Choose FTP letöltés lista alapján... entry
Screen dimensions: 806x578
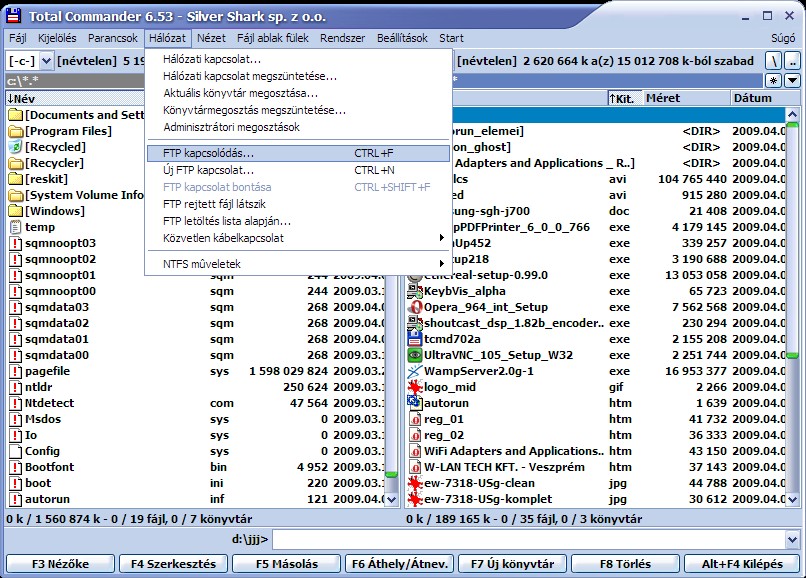[298, 221]
